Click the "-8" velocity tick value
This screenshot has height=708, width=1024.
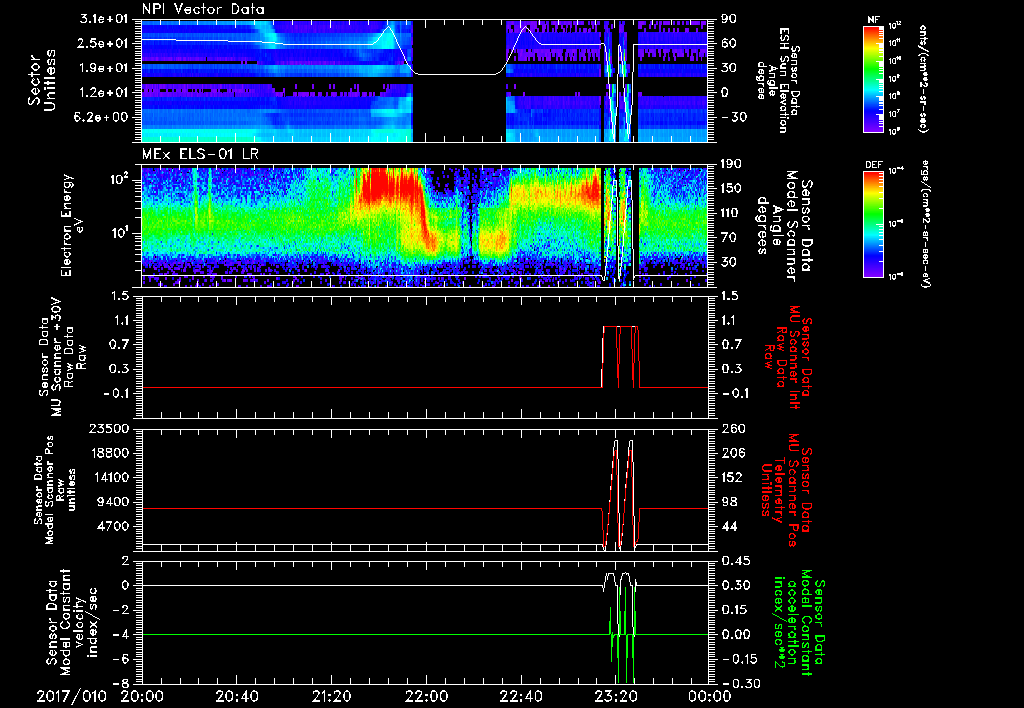121,683
